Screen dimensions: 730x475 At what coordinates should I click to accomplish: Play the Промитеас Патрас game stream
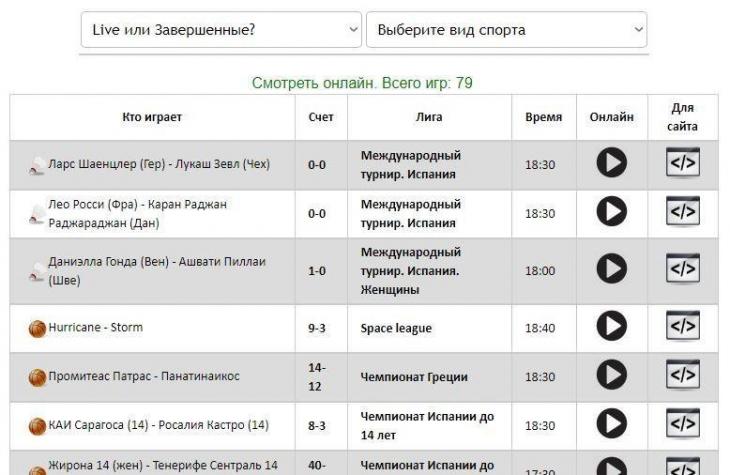click(x=611, y=376)
